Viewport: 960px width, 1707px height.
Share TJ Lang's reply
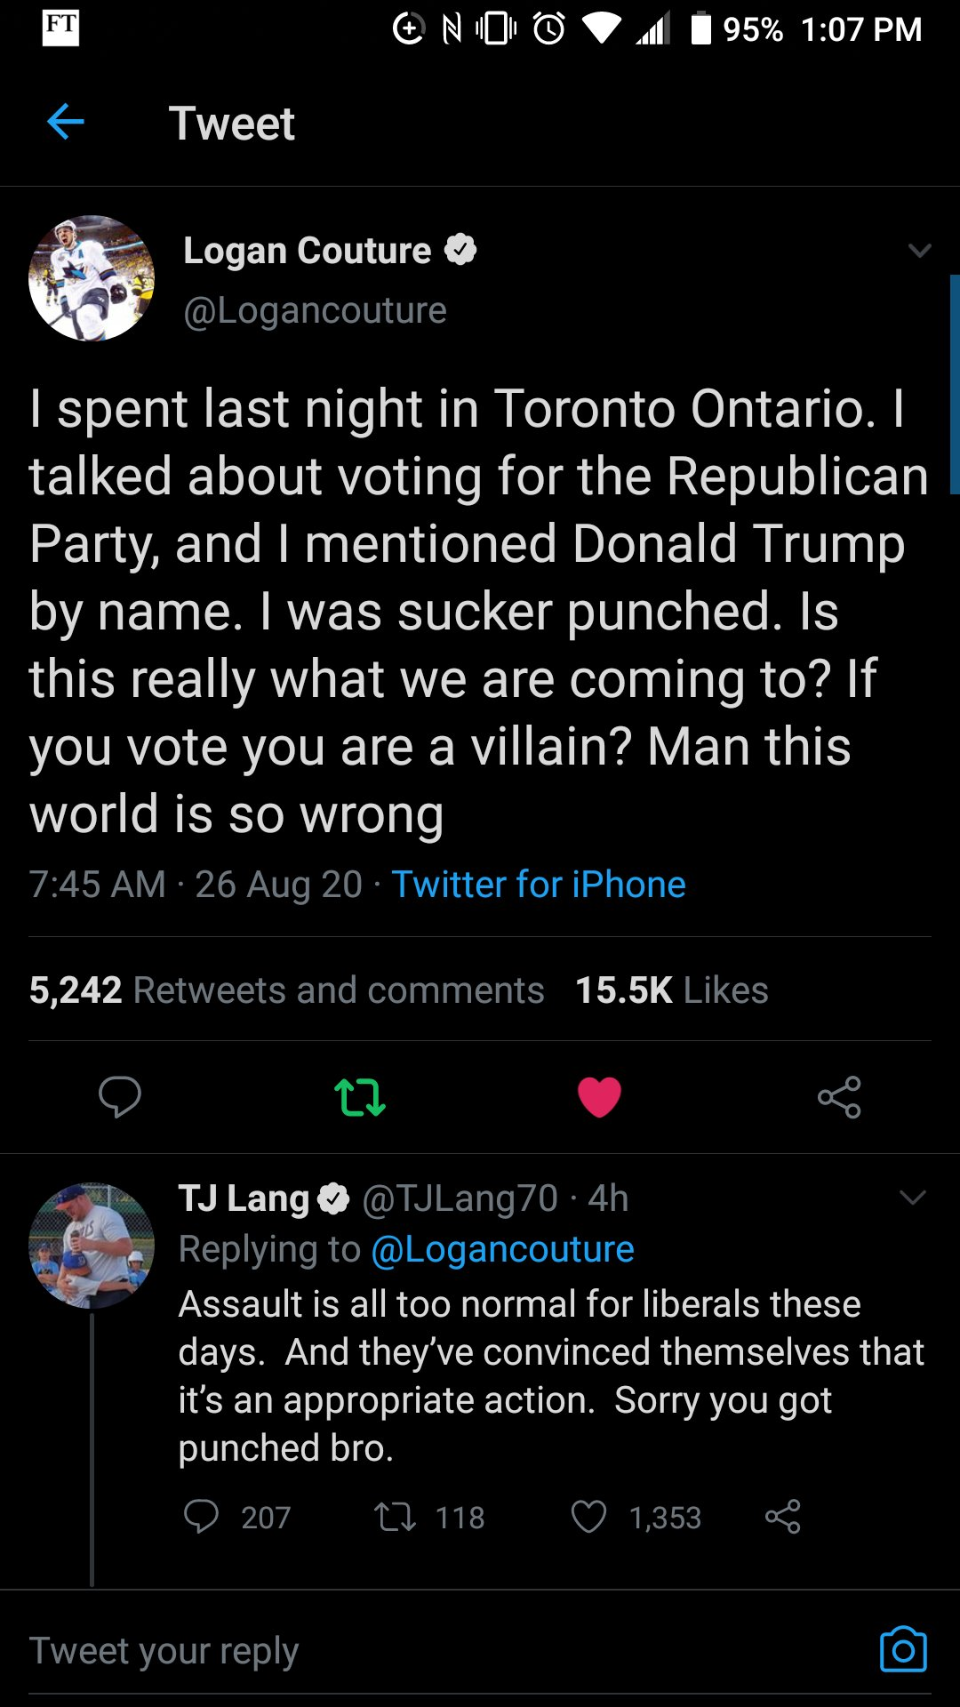point(783,1517)
